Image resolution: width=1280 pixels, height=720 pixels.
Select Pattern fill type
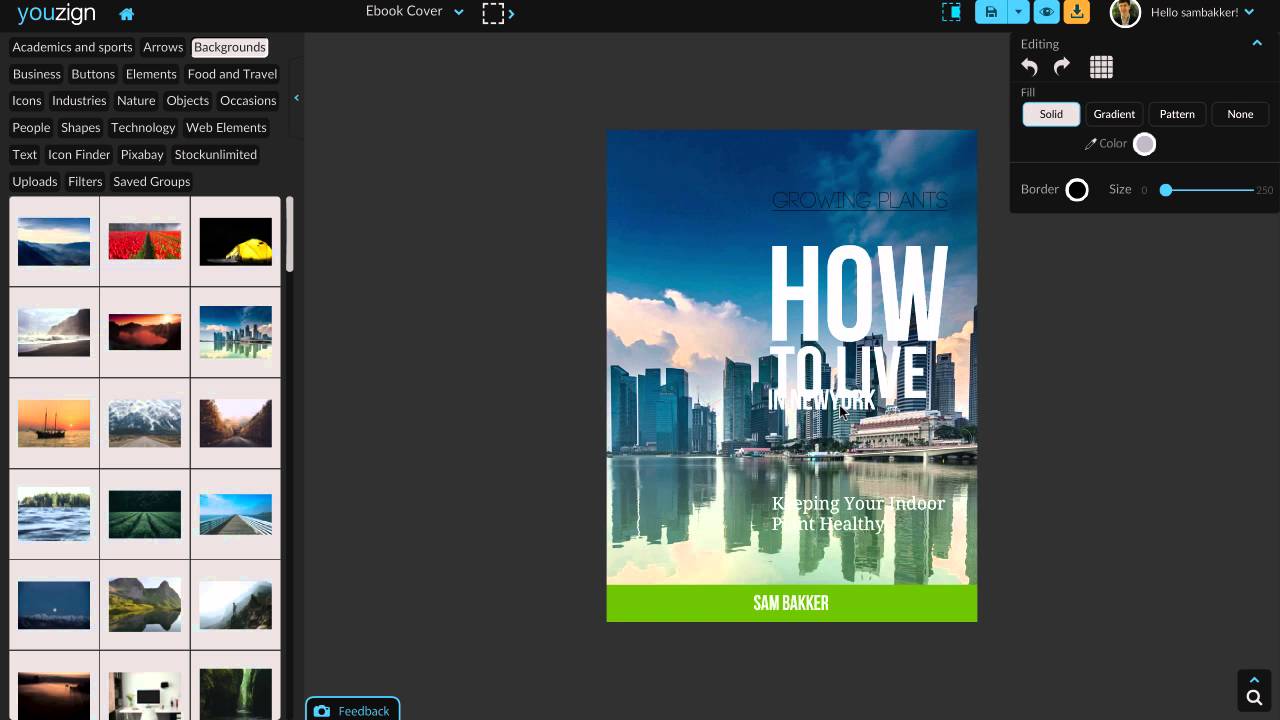(1177, 114)
